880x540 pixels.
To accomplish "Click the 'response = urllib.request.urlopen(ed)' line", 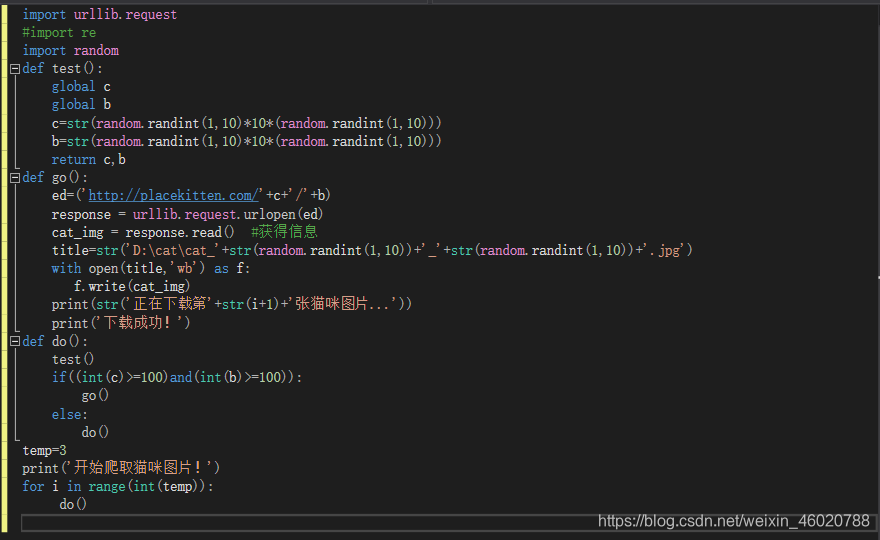I will coord(187,214).
